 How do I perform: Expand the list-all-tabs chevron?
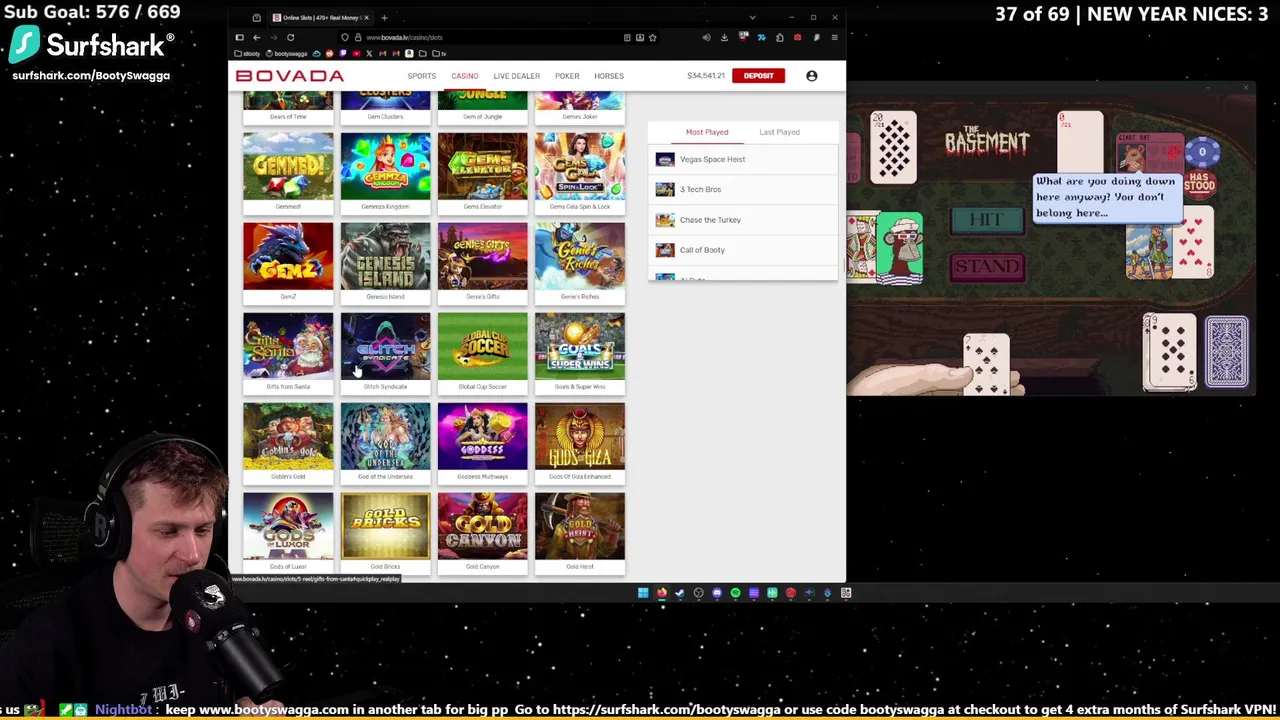752,17
